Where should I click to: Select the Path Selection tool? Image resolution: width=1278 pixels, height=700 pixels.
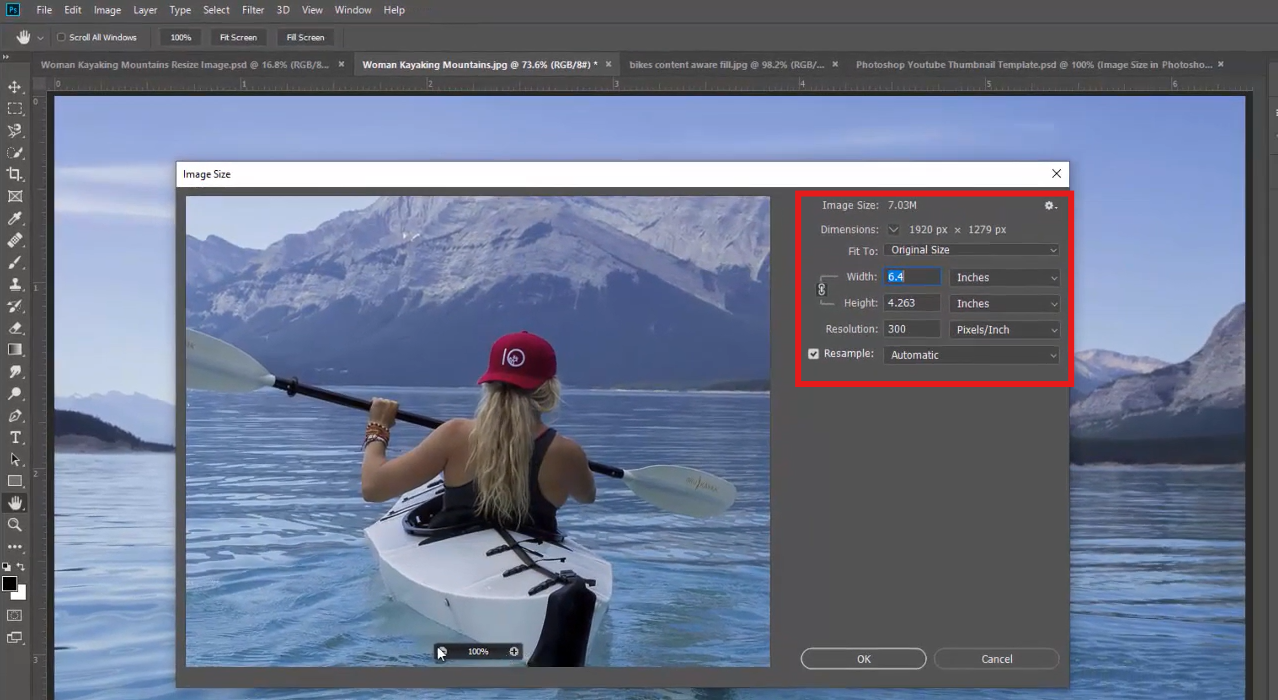point(15,460)
